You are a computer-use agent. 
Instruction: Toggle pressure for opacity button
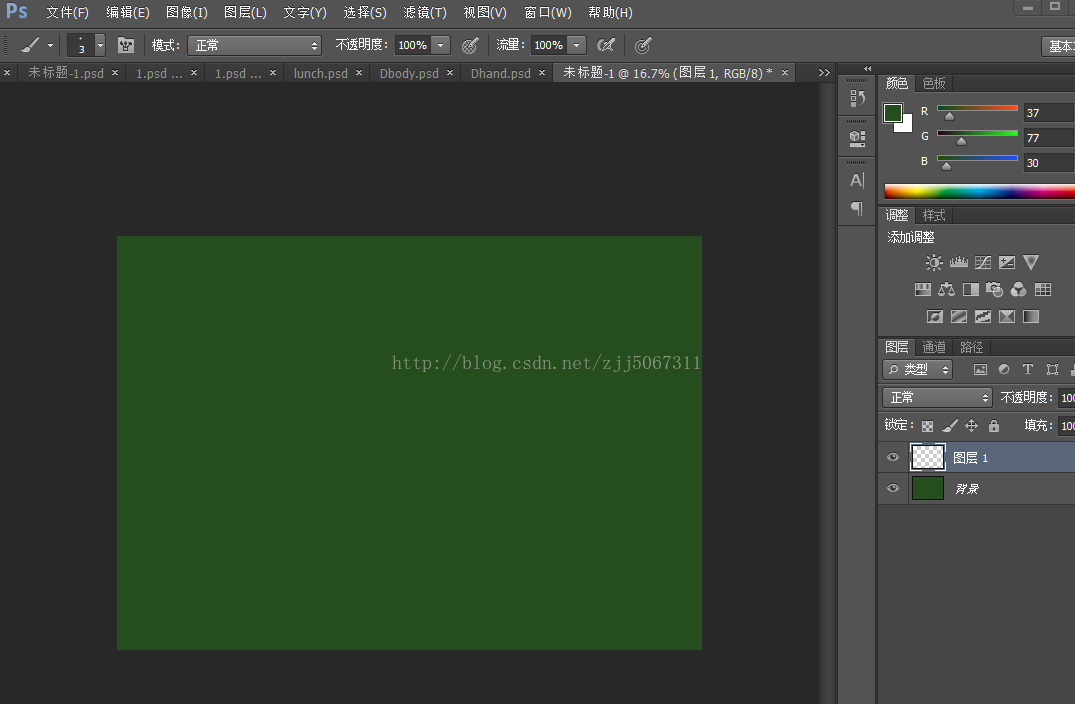470,45
